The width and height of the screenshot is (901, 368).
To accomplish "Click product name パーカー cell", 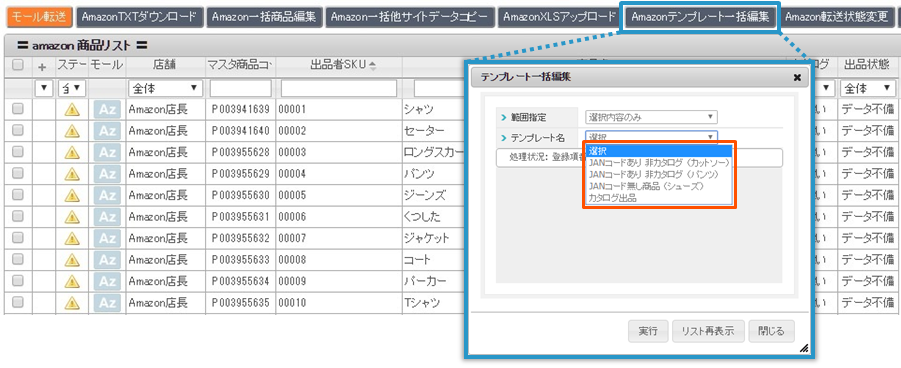I will (424, 281).
